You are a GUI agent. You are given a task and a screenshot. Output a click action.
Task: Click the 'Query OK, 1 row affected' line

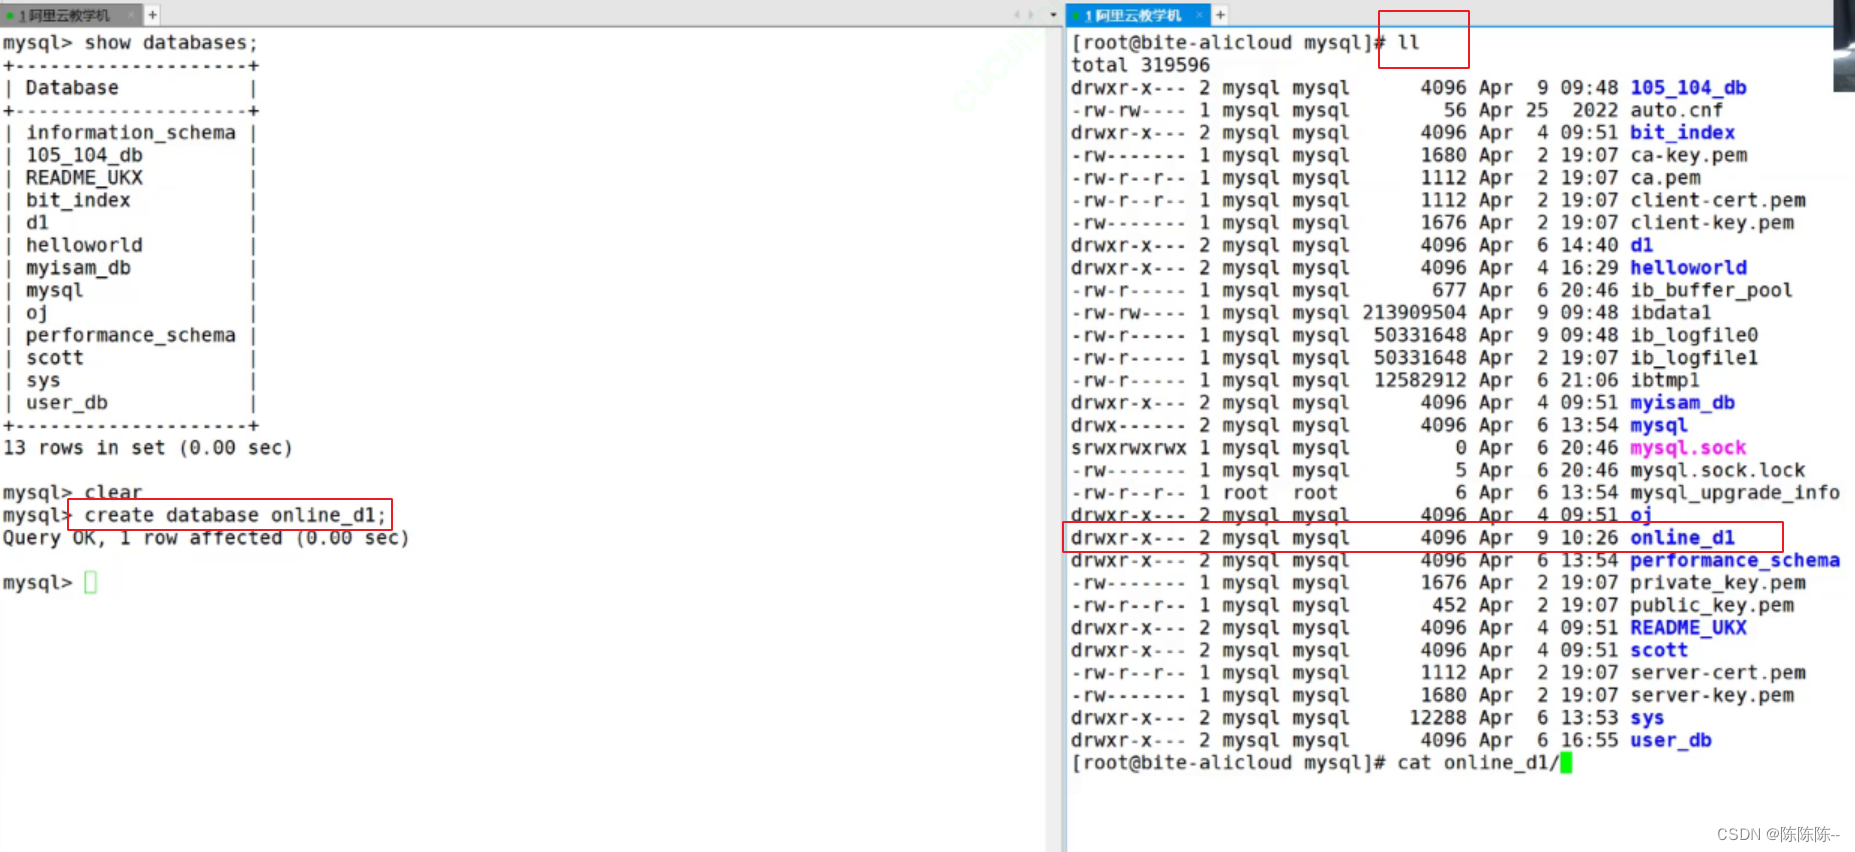(x=206, y=538)
